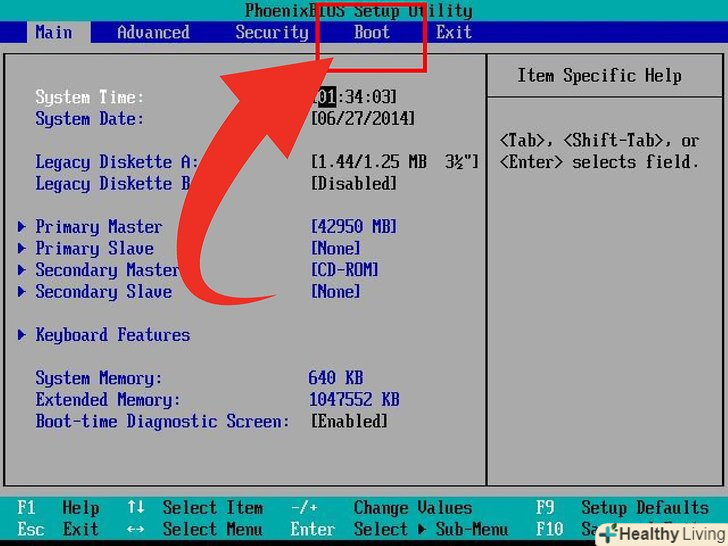Select Secondary Slave None value

336,292
